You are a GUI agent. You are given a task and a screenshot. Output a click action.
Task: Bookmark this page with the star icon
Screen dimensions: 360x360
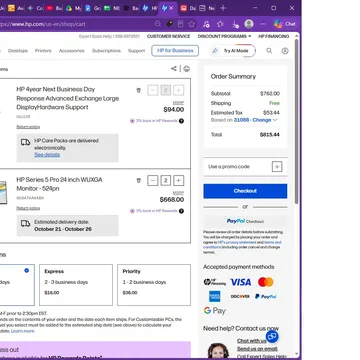tap(192, 24)
